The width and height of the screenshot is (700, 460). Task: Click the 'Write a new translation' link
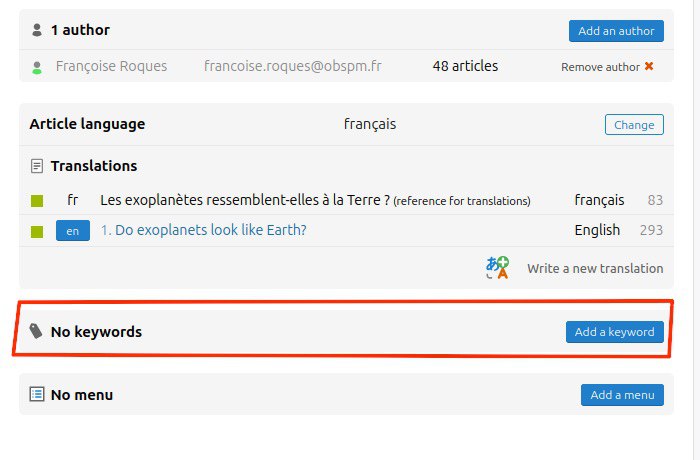coord(595,268)
